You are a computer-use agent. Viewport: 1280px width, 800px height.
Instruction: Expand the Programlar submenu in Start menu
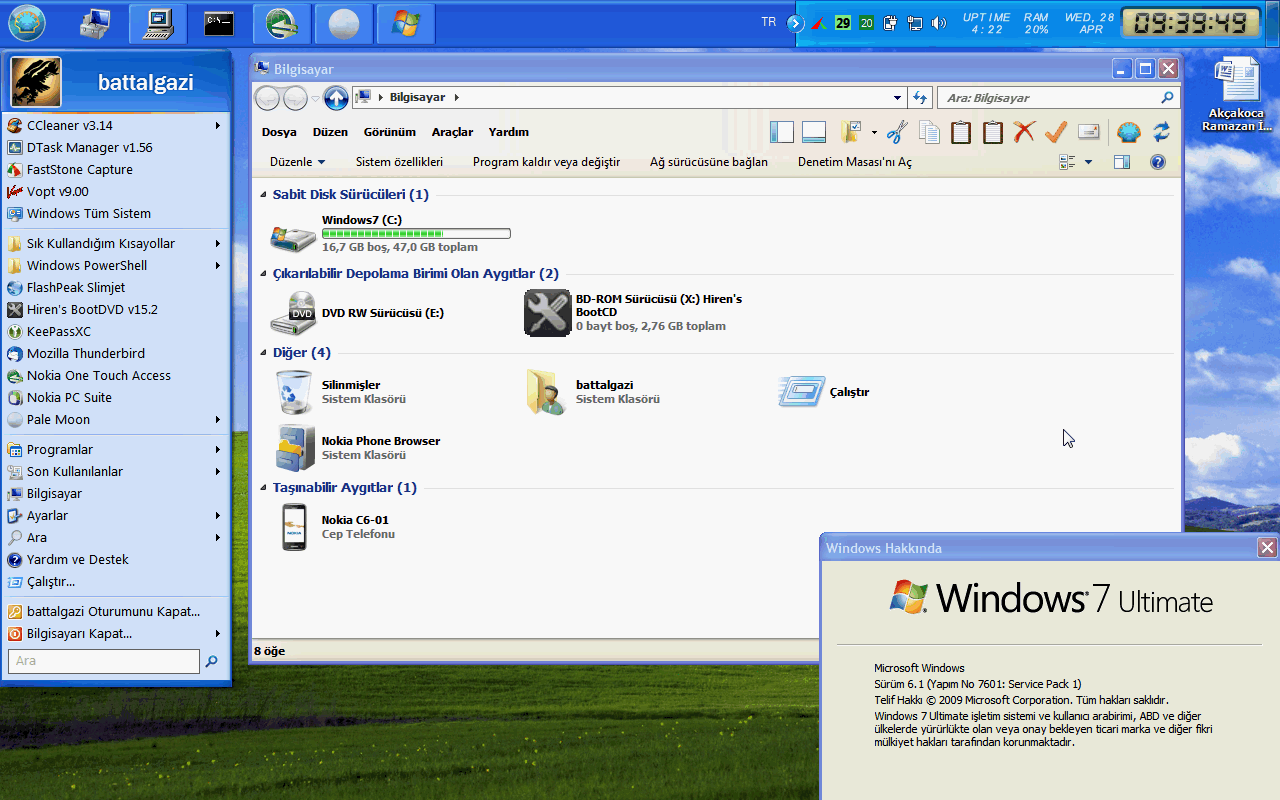point(217,450)
